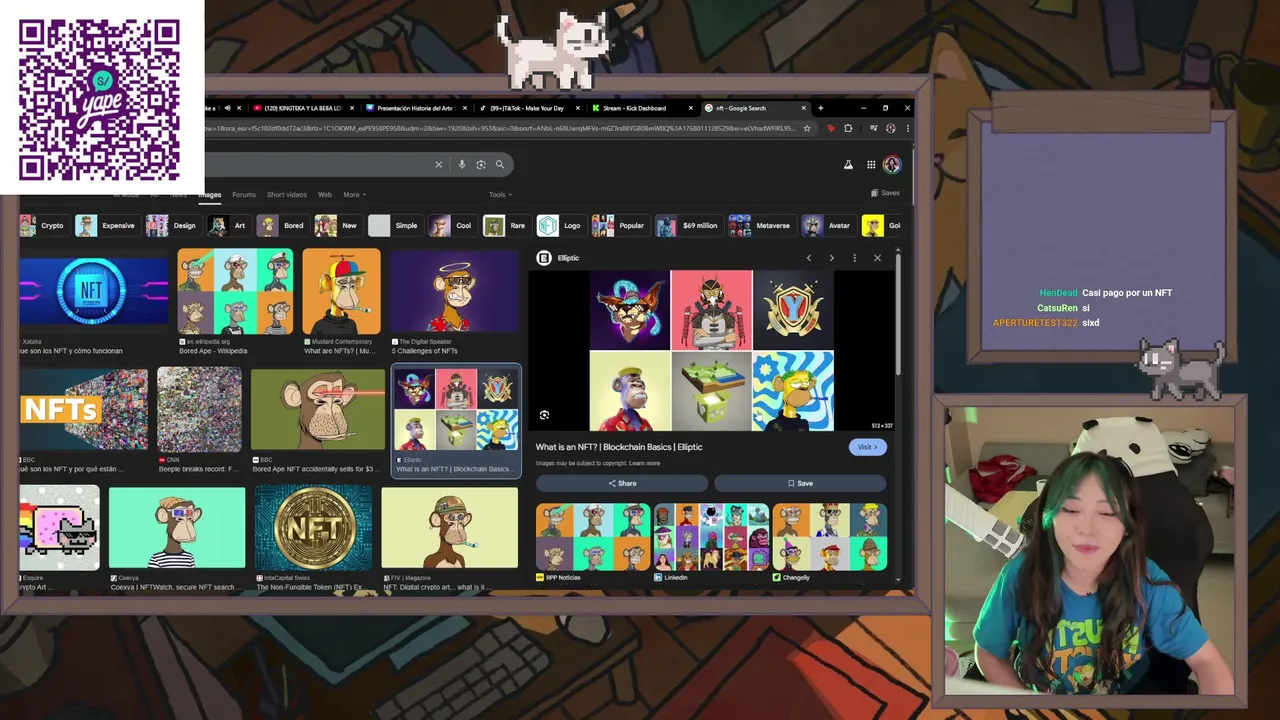Filter images by Cool chip
Viewport: 1280px width, 720px height.
pos(451,226)
